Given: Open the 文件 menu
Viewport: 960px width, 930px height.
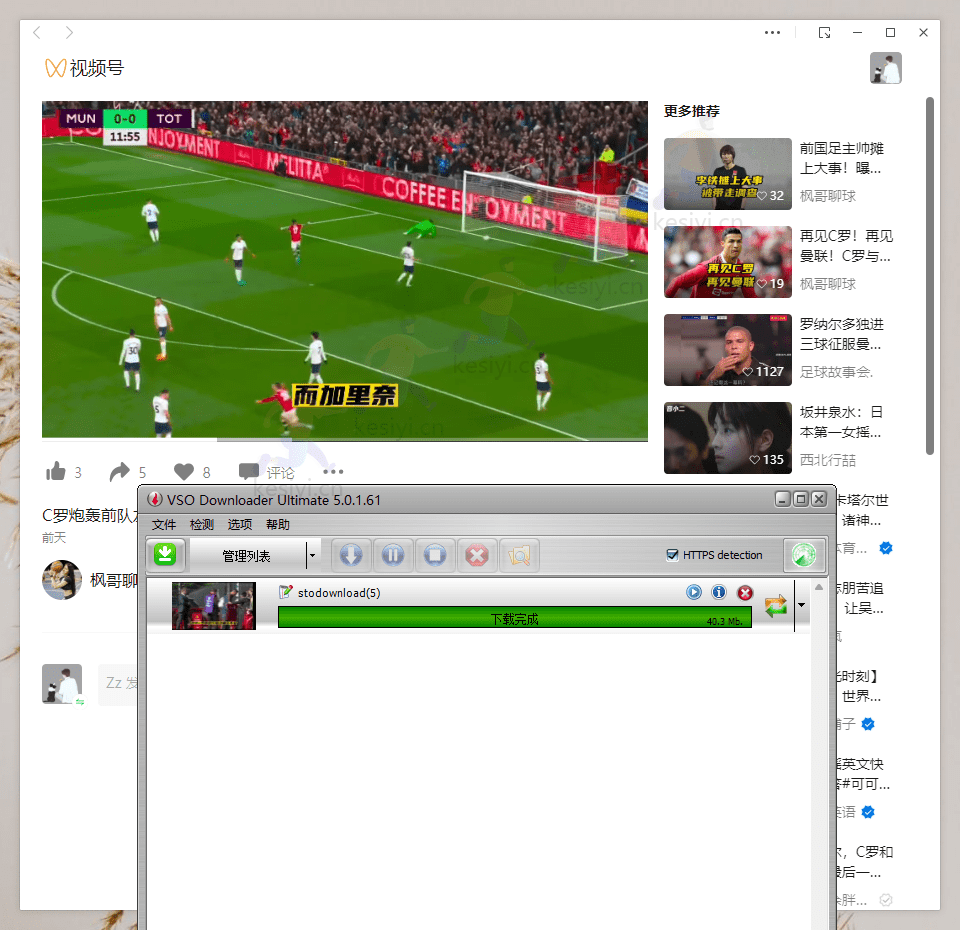Looking at the screenshot, I should (x=164, y=525).
